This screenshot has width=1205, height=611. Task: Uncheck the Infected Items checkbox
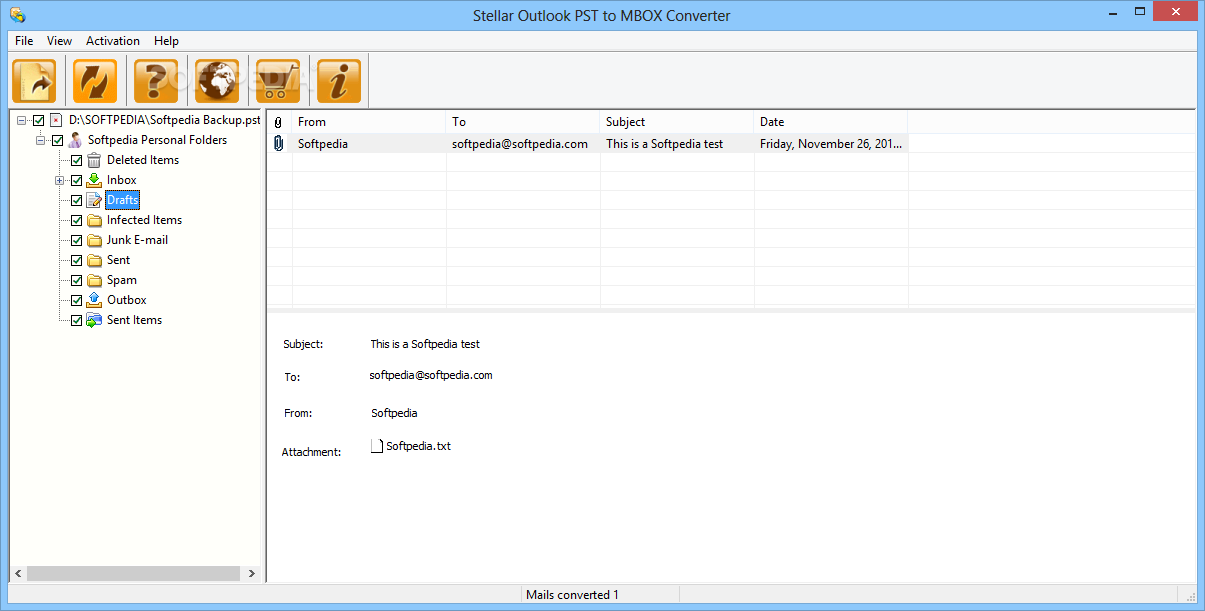(76, 220)
